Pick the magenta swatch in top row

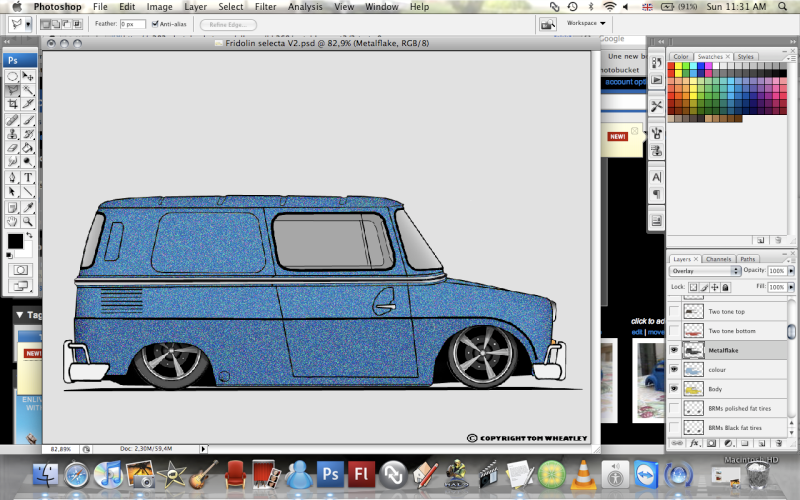[709, 66]
